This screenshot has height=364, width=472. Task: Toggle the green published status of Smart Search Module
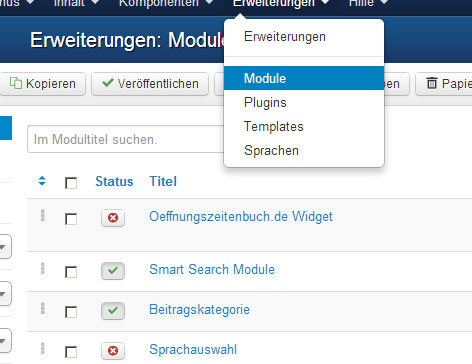(x=113, y=271)
